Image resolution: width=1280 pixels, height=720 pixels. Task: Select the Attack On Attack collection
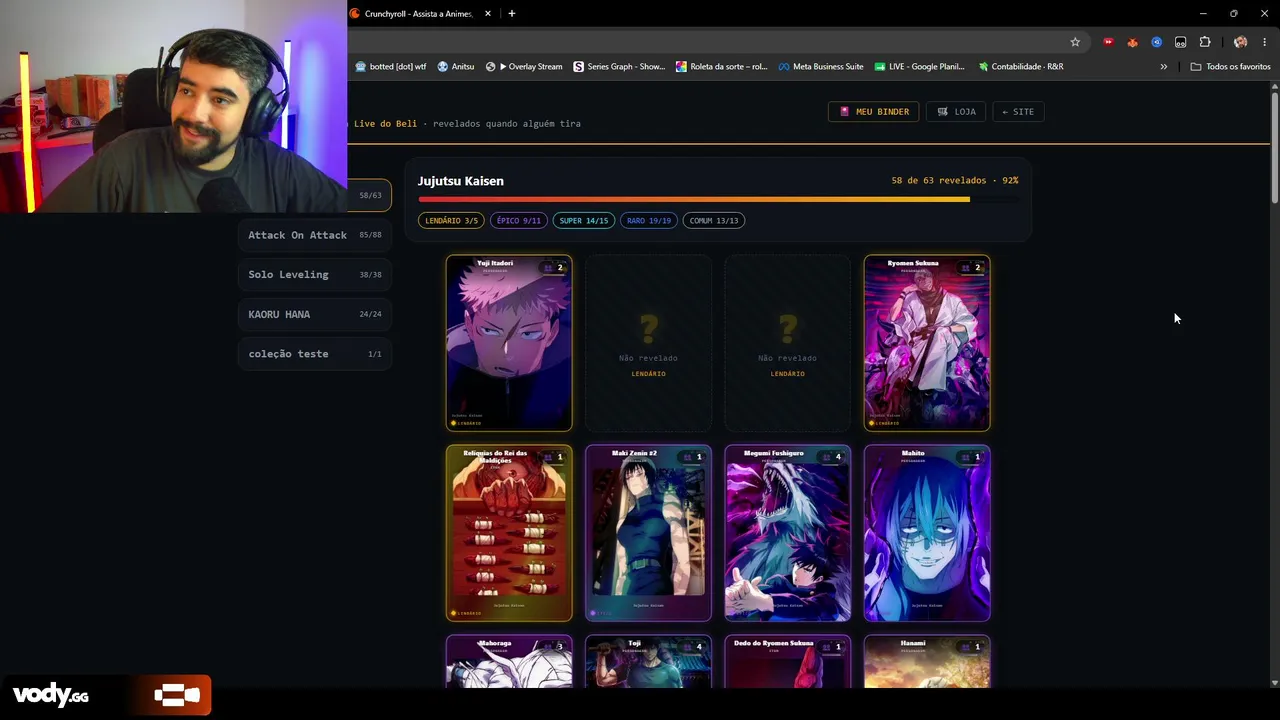click(x=315, y=235)
